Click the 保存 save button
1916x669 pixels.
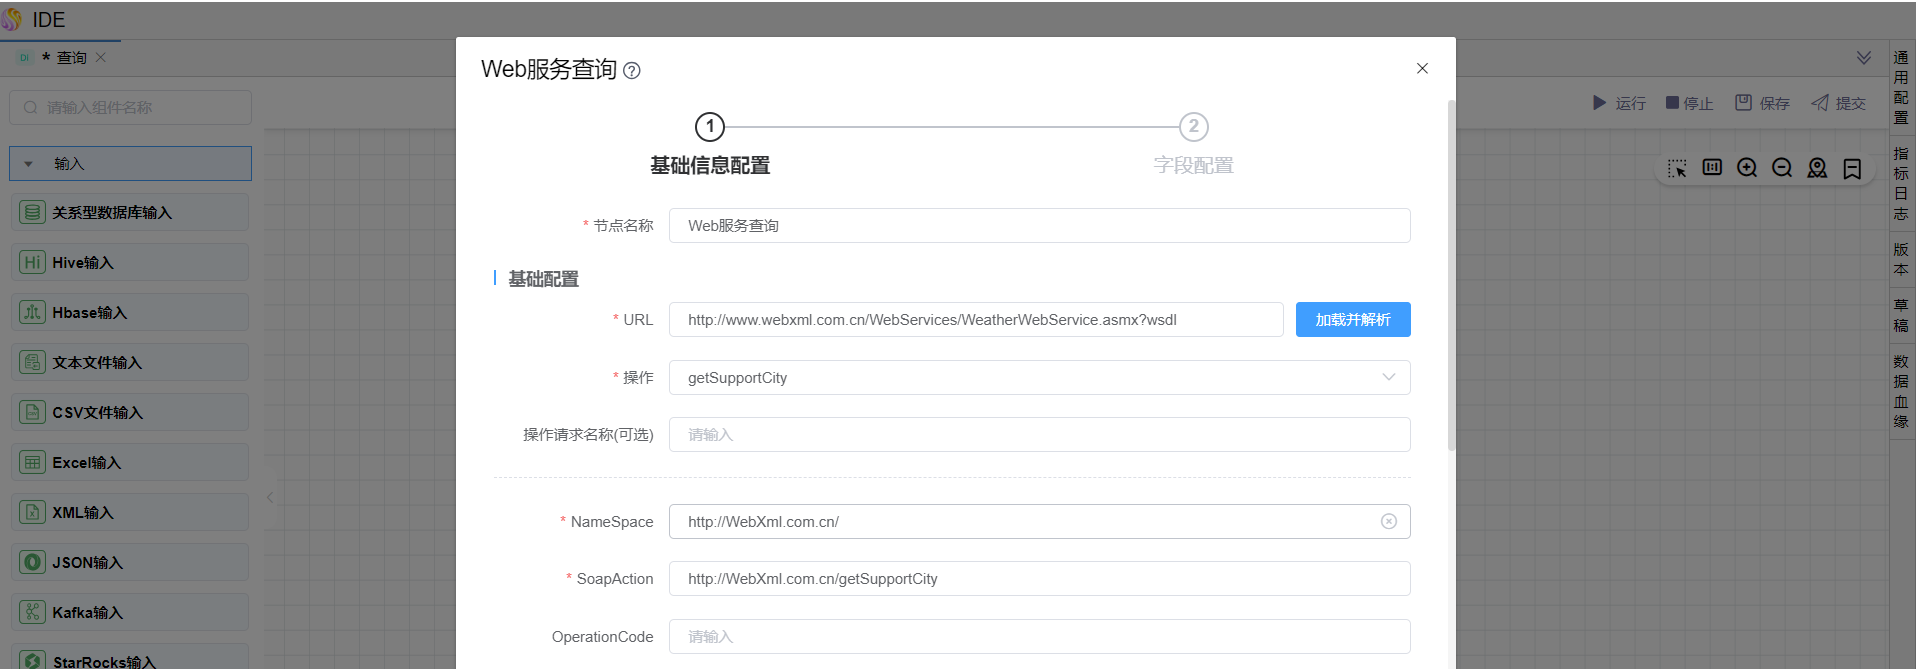pos(1763,103)
